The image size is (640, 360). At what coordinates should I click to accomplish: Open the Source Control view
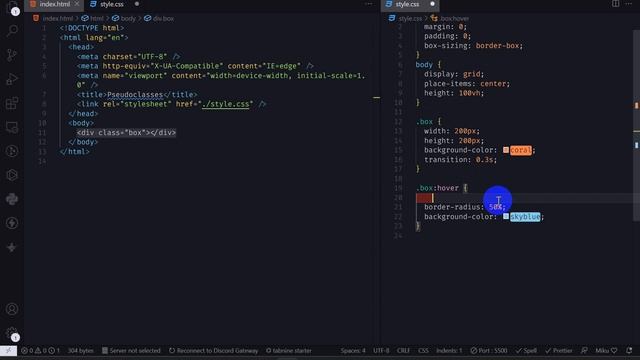[12, 54]
